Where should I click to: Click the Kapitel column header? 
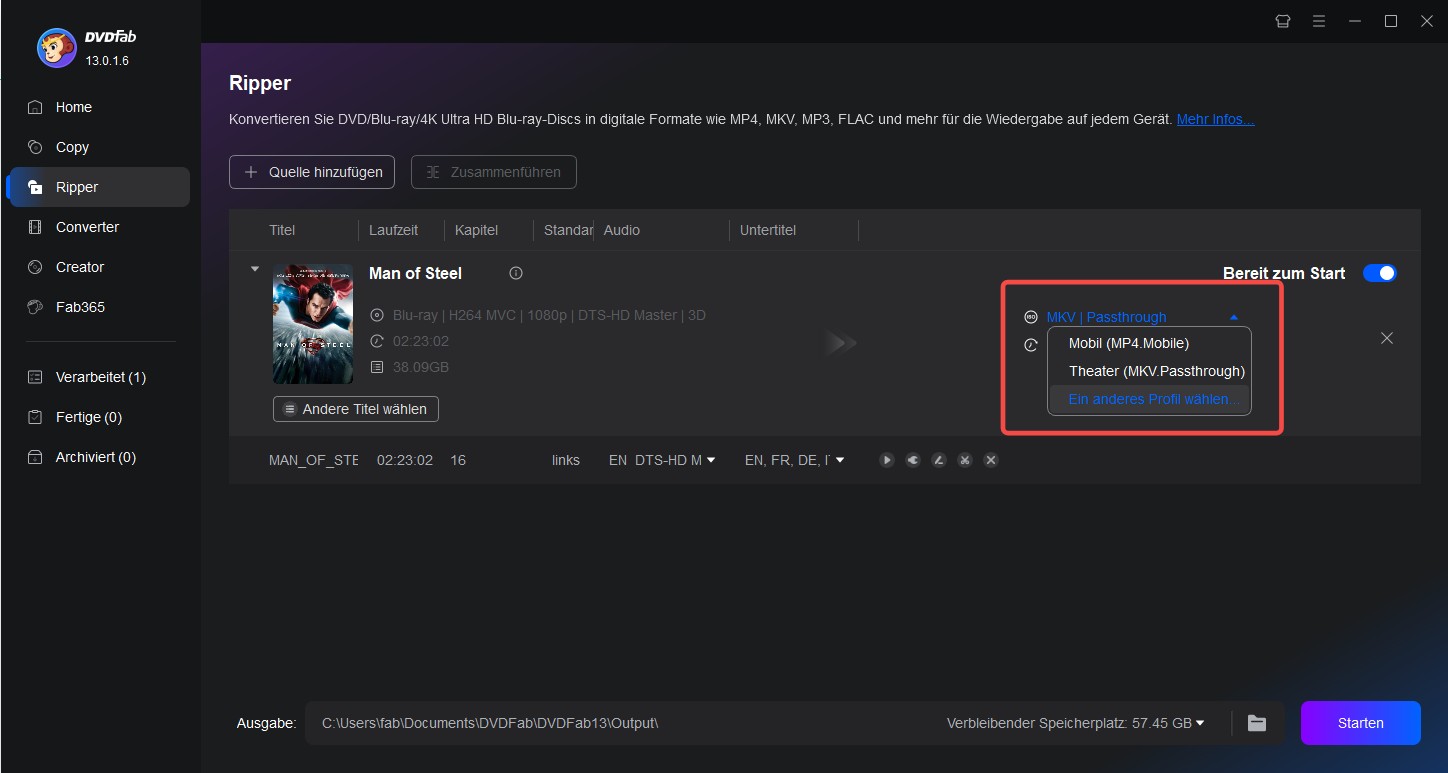click(x=476, y=230)
